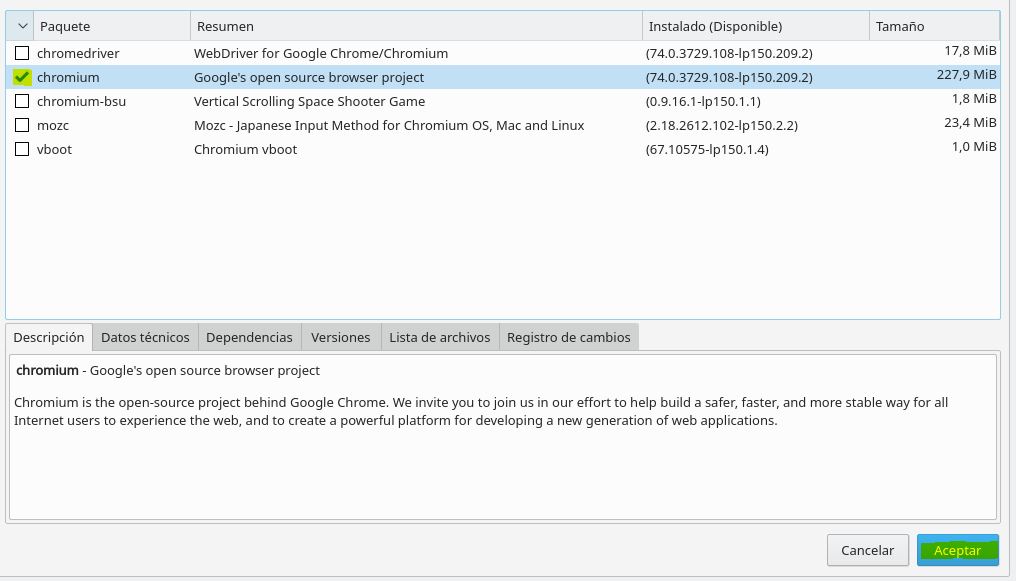Click the 'Chromium vboot' summary
The height and width of the screenshot is (581, 1016).
pyautogui.click(x=246, y=149)
